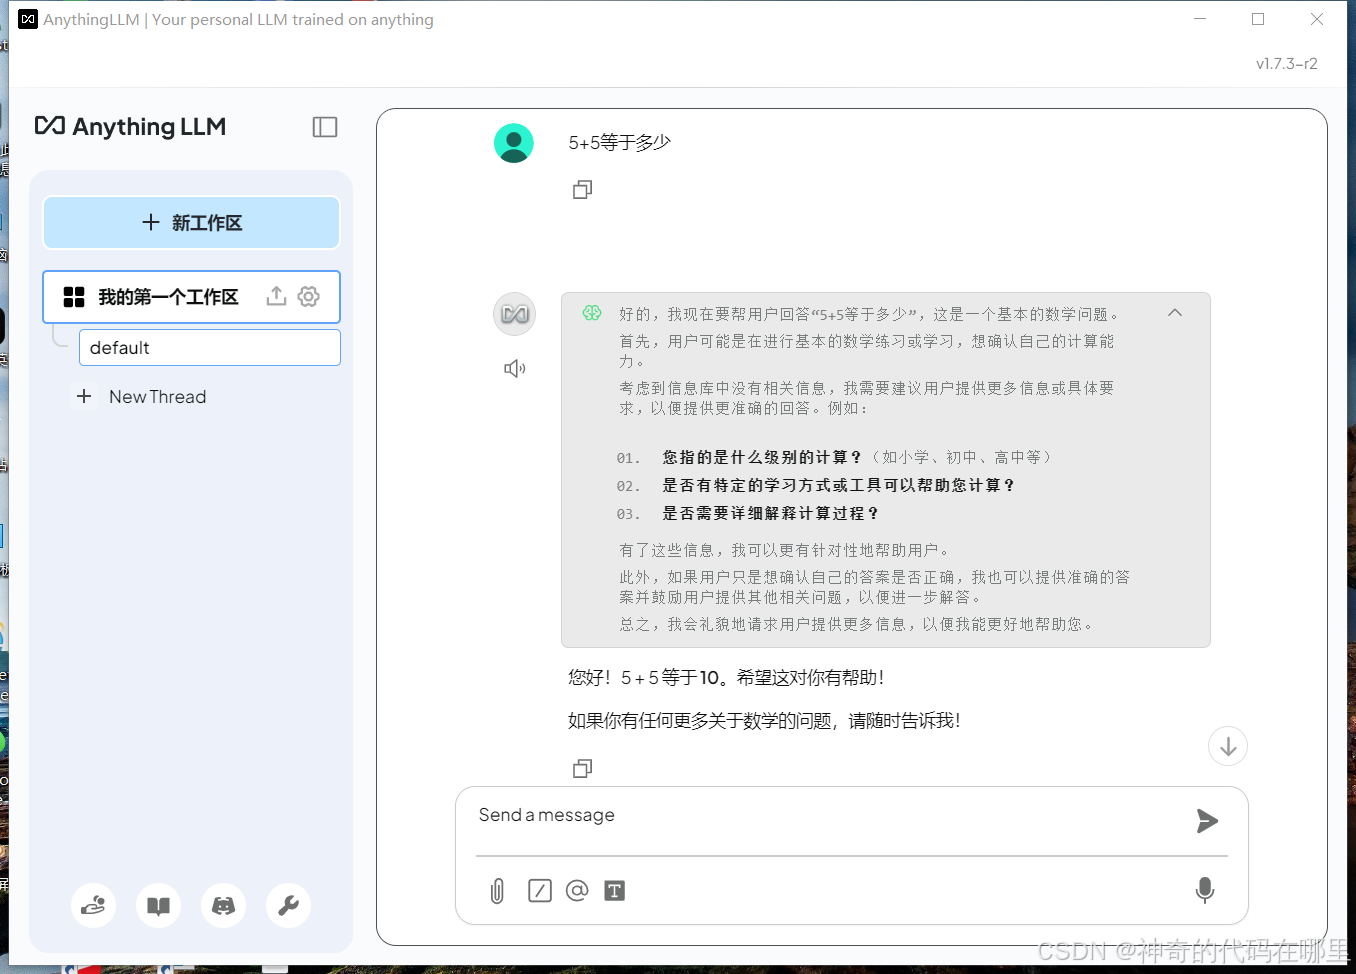
Task: Toggle the sidebar collapse icon
Action: (325, 127)
